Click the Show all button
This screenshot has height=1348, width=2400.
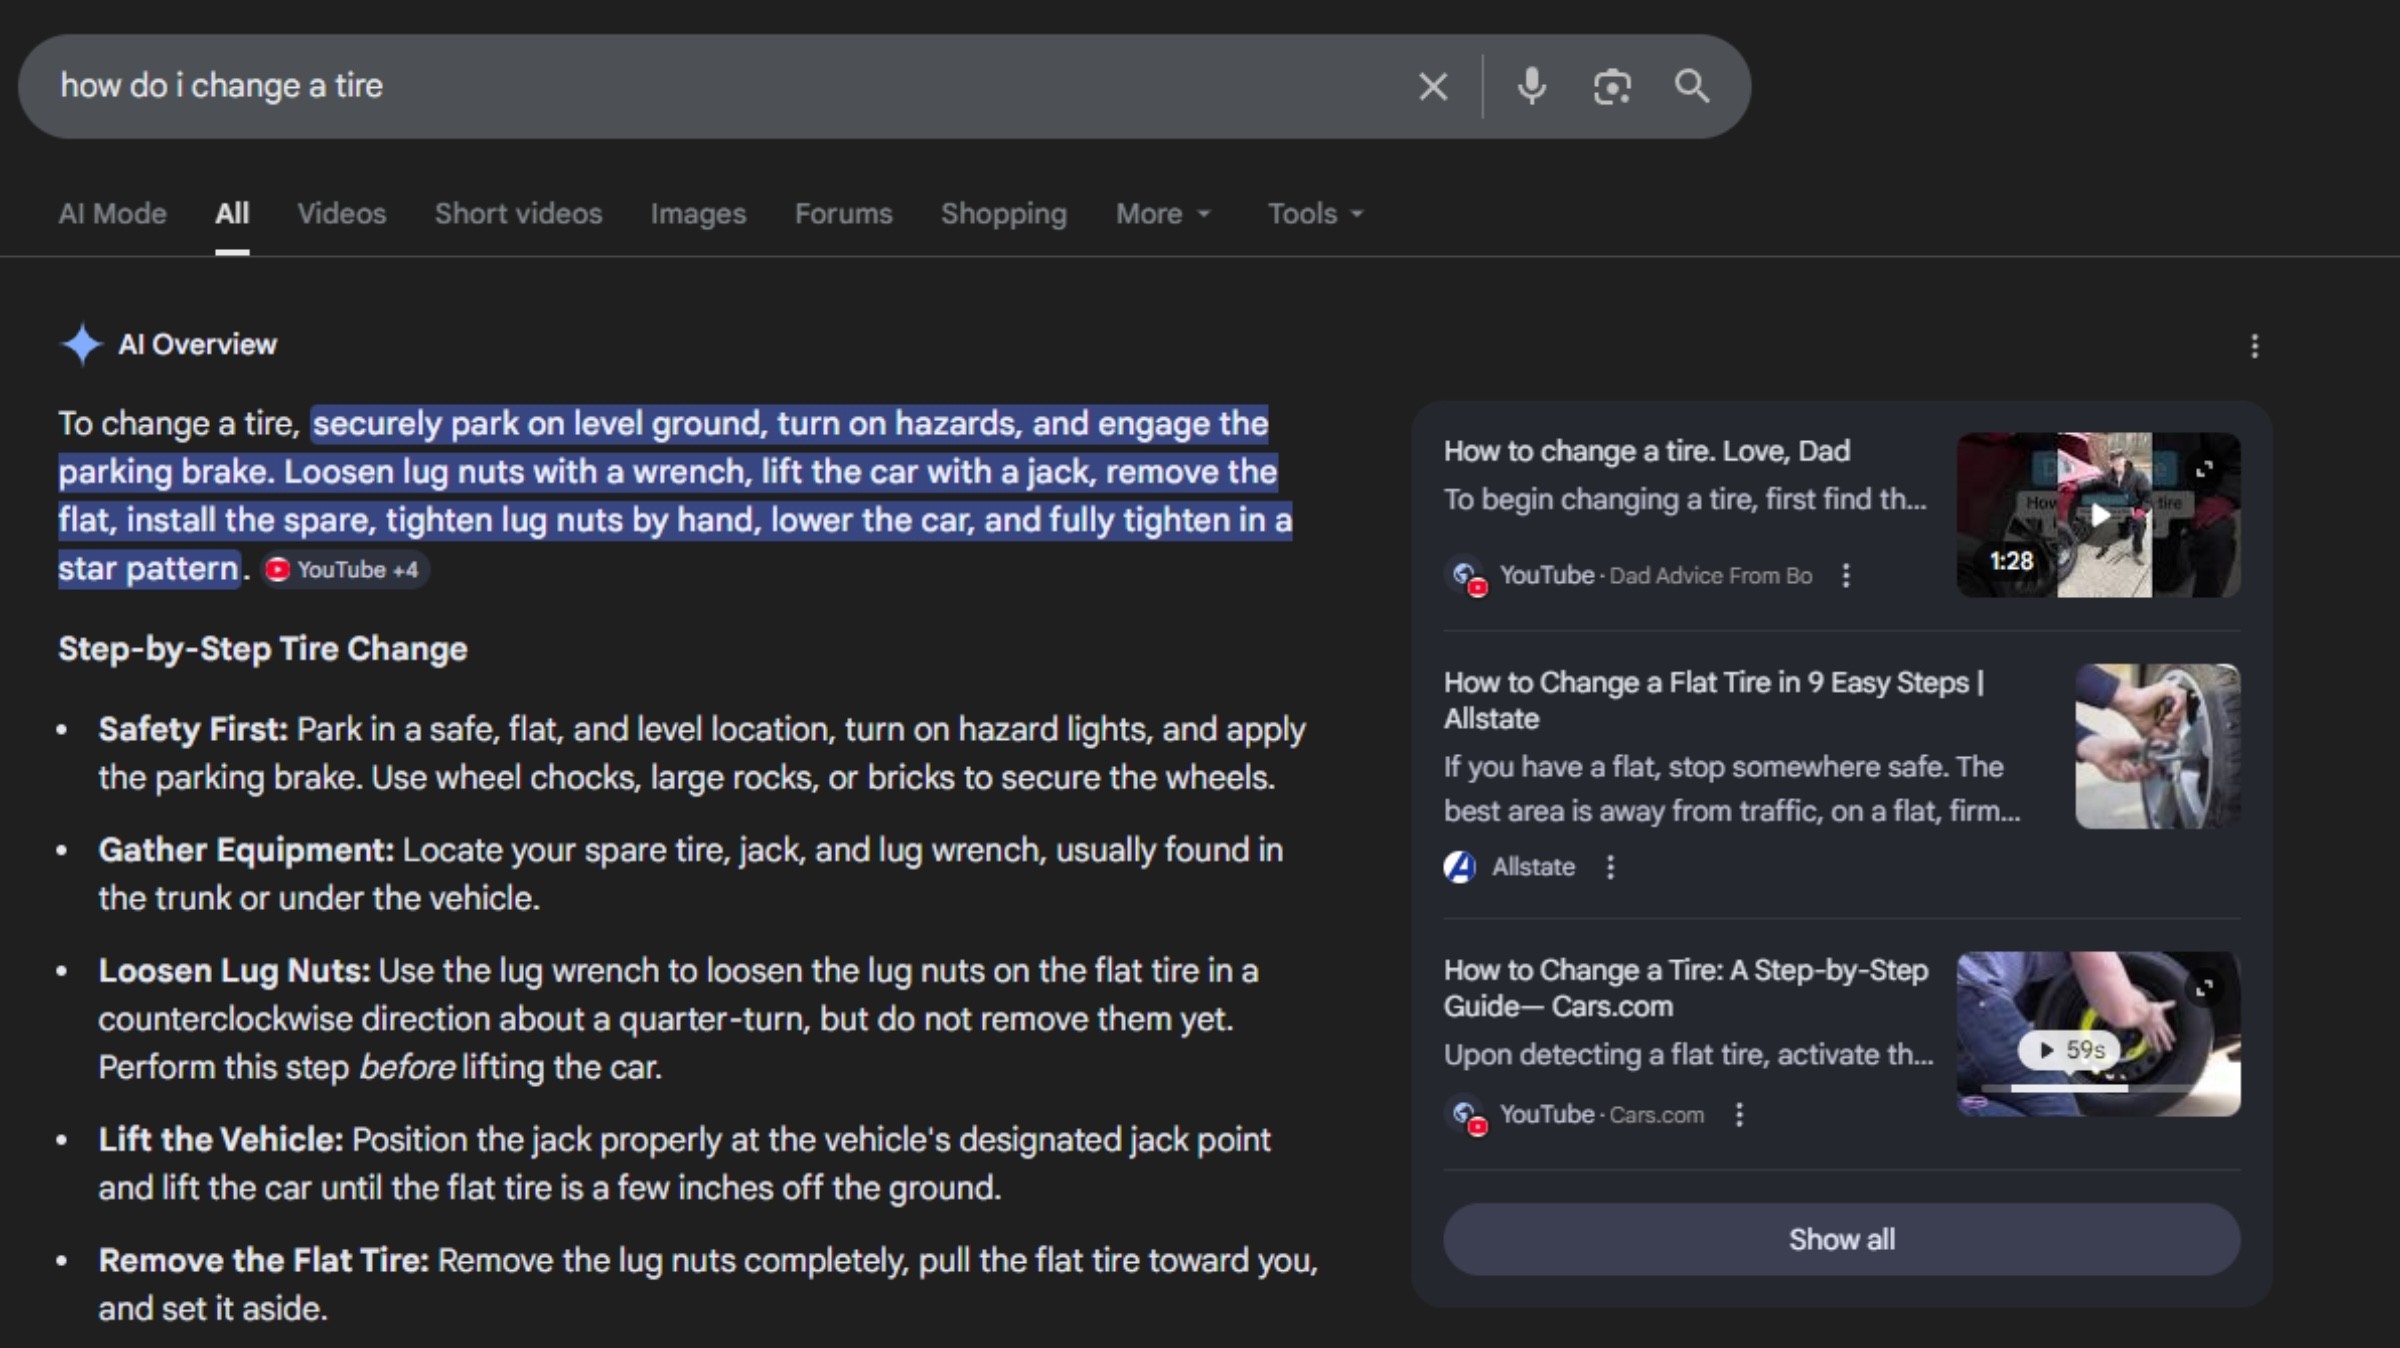(1841, 1239)
